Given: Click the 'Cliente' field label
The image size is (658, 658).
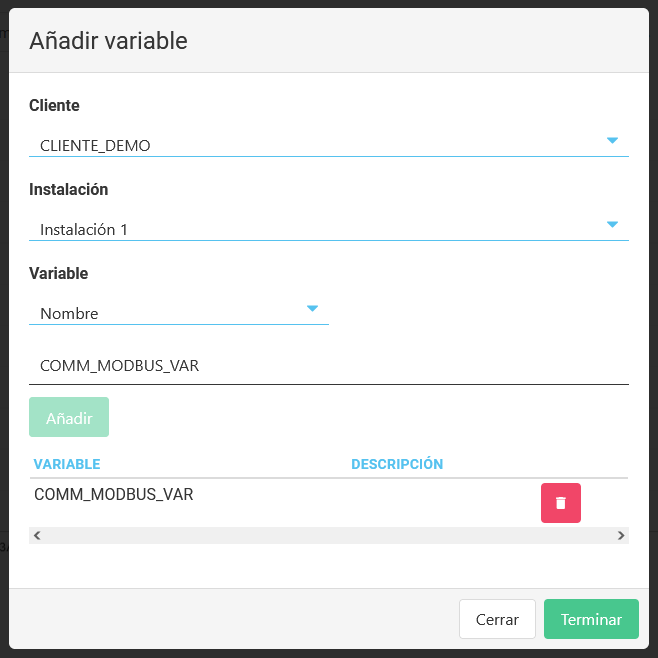Looking at the screenshot, I should 54,105.
